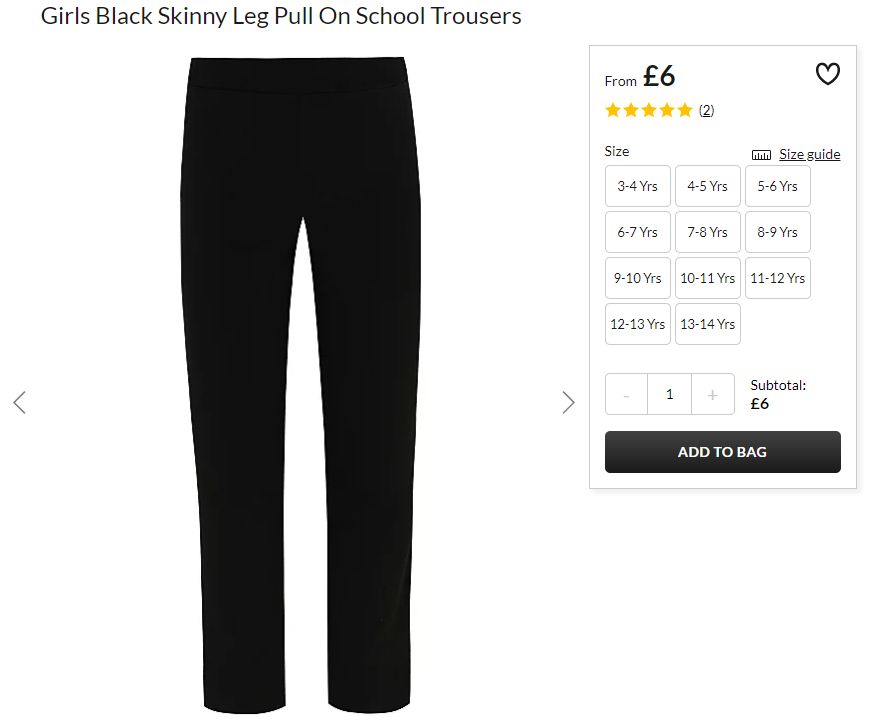Click the ruler icon beside Size guide
883x721 pixels.
pyautogui.click(x=761, y=155)
